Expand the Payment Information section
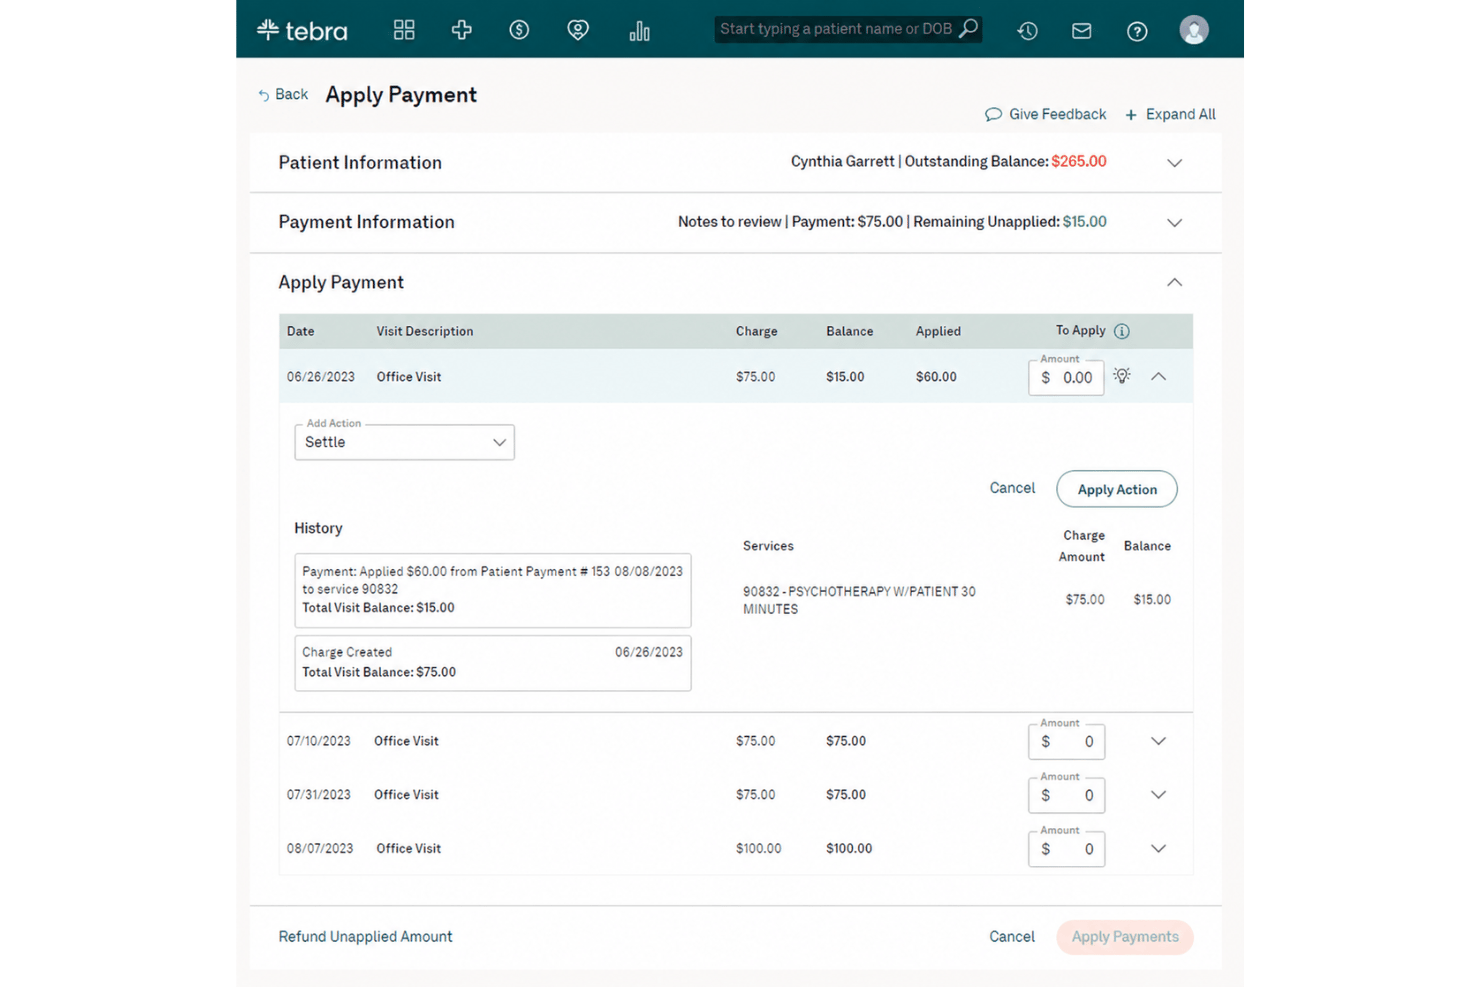 pos(1175,223)
